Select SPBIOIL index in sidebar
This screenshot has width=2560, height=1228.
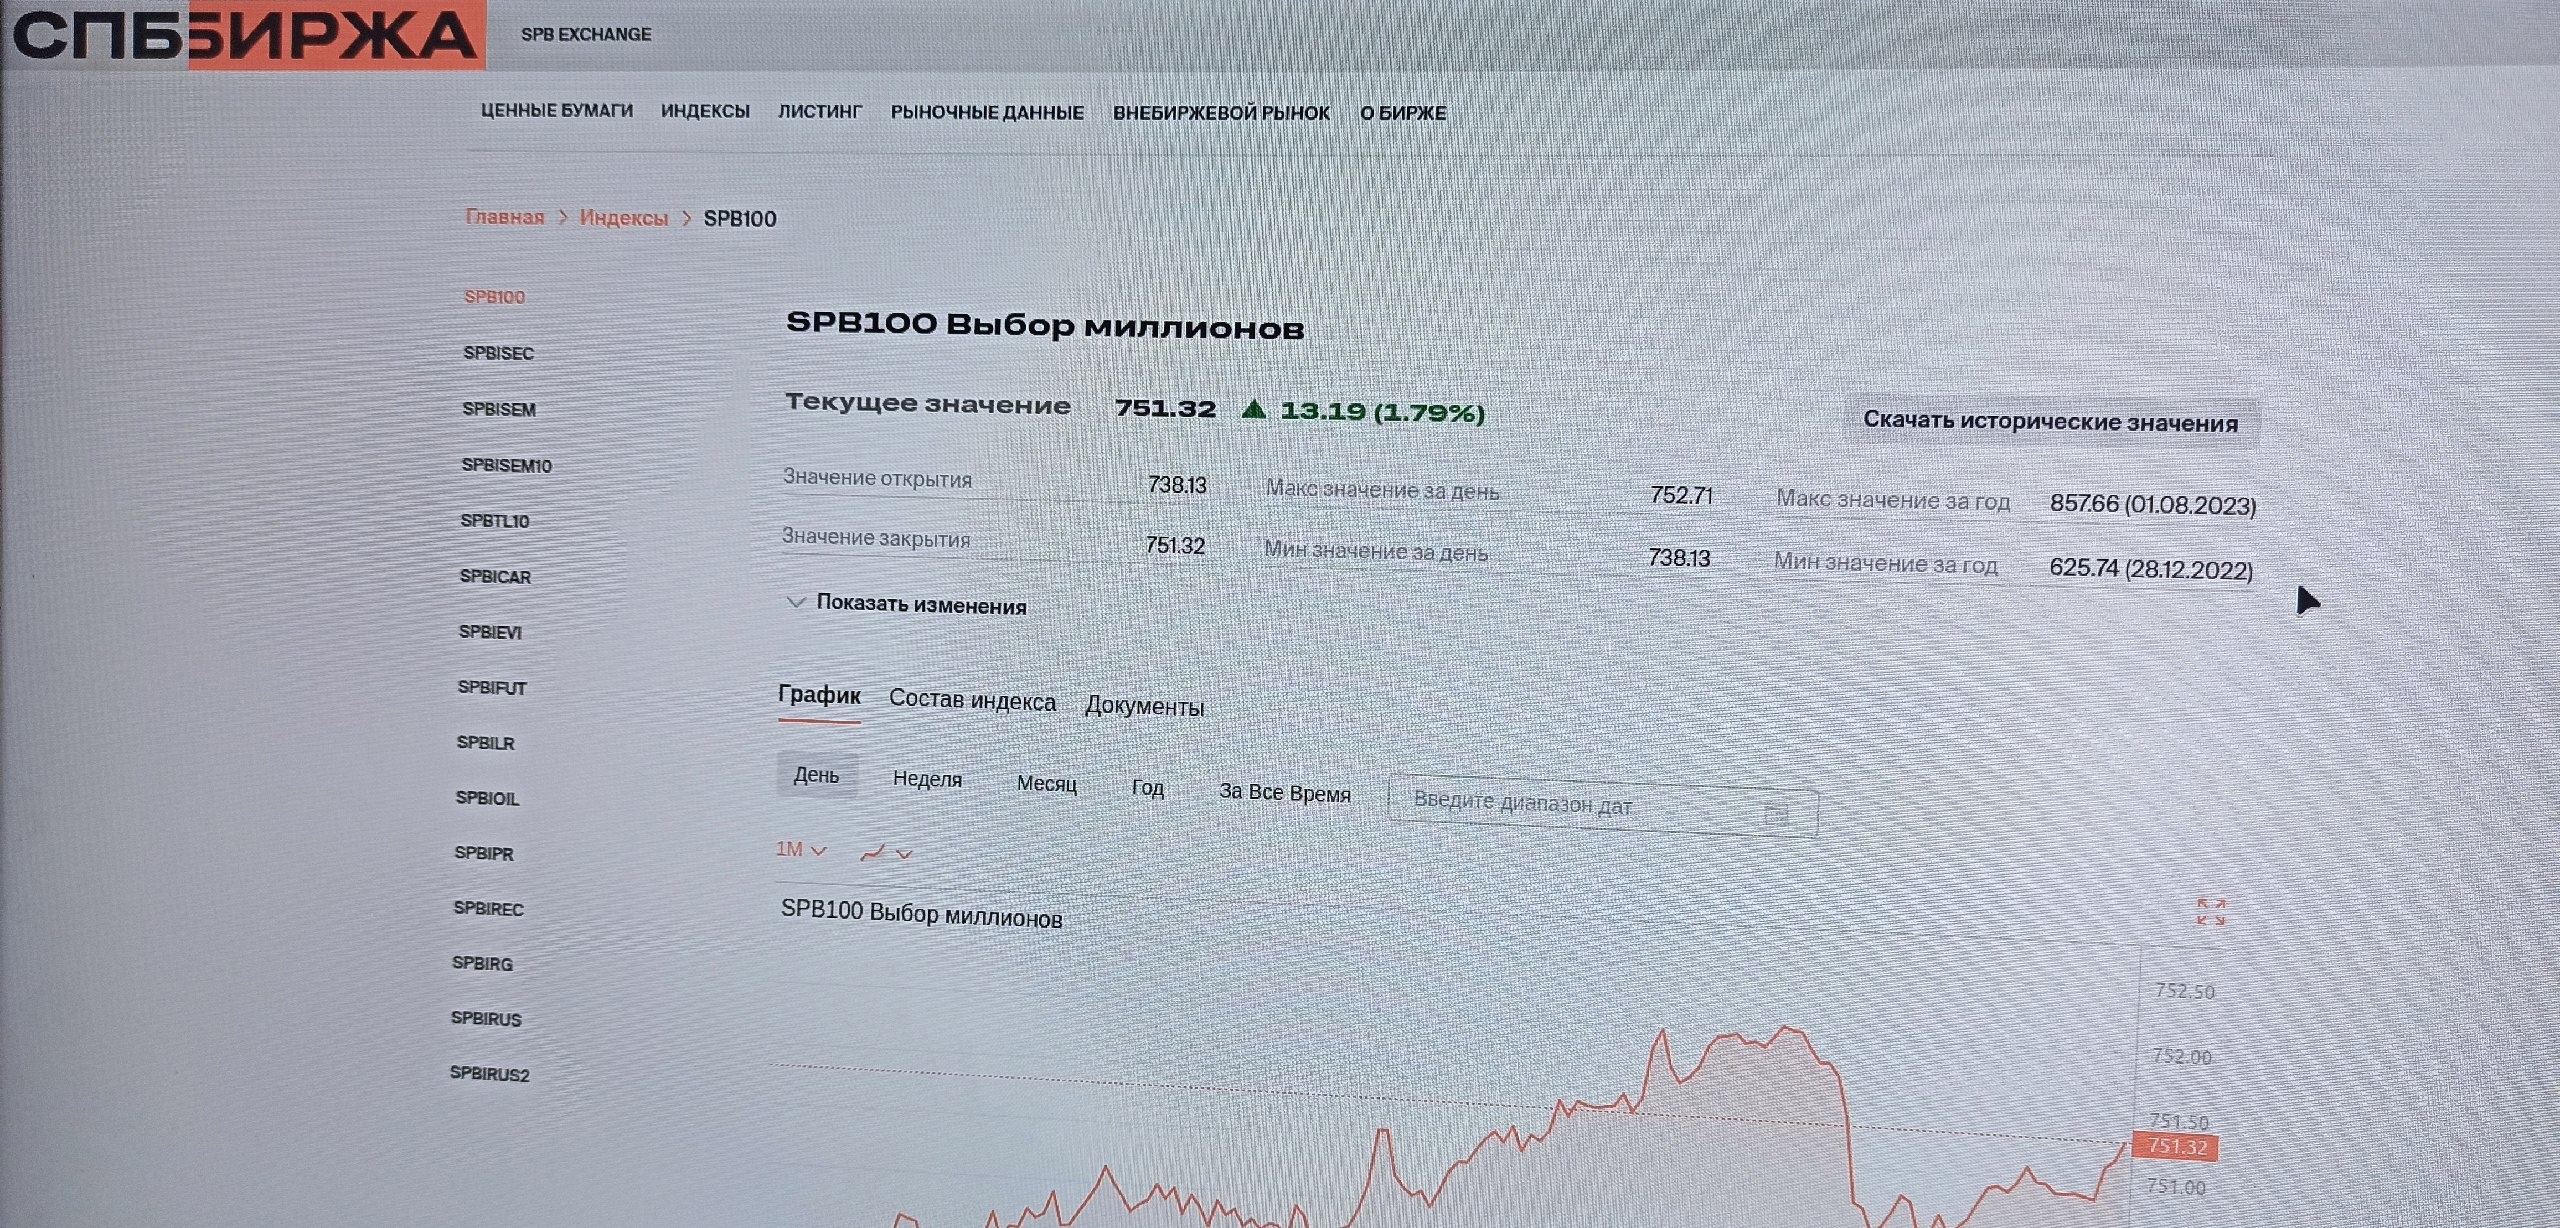point(487,798)
